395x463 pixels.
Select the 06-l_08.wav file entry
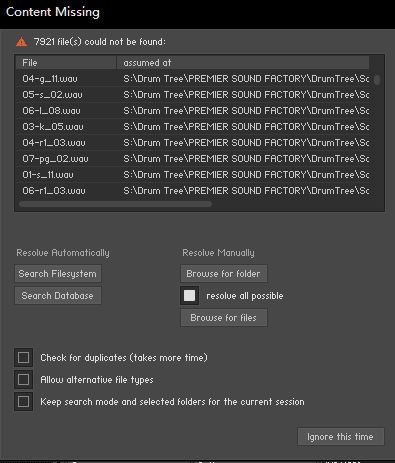coord(192,111)
